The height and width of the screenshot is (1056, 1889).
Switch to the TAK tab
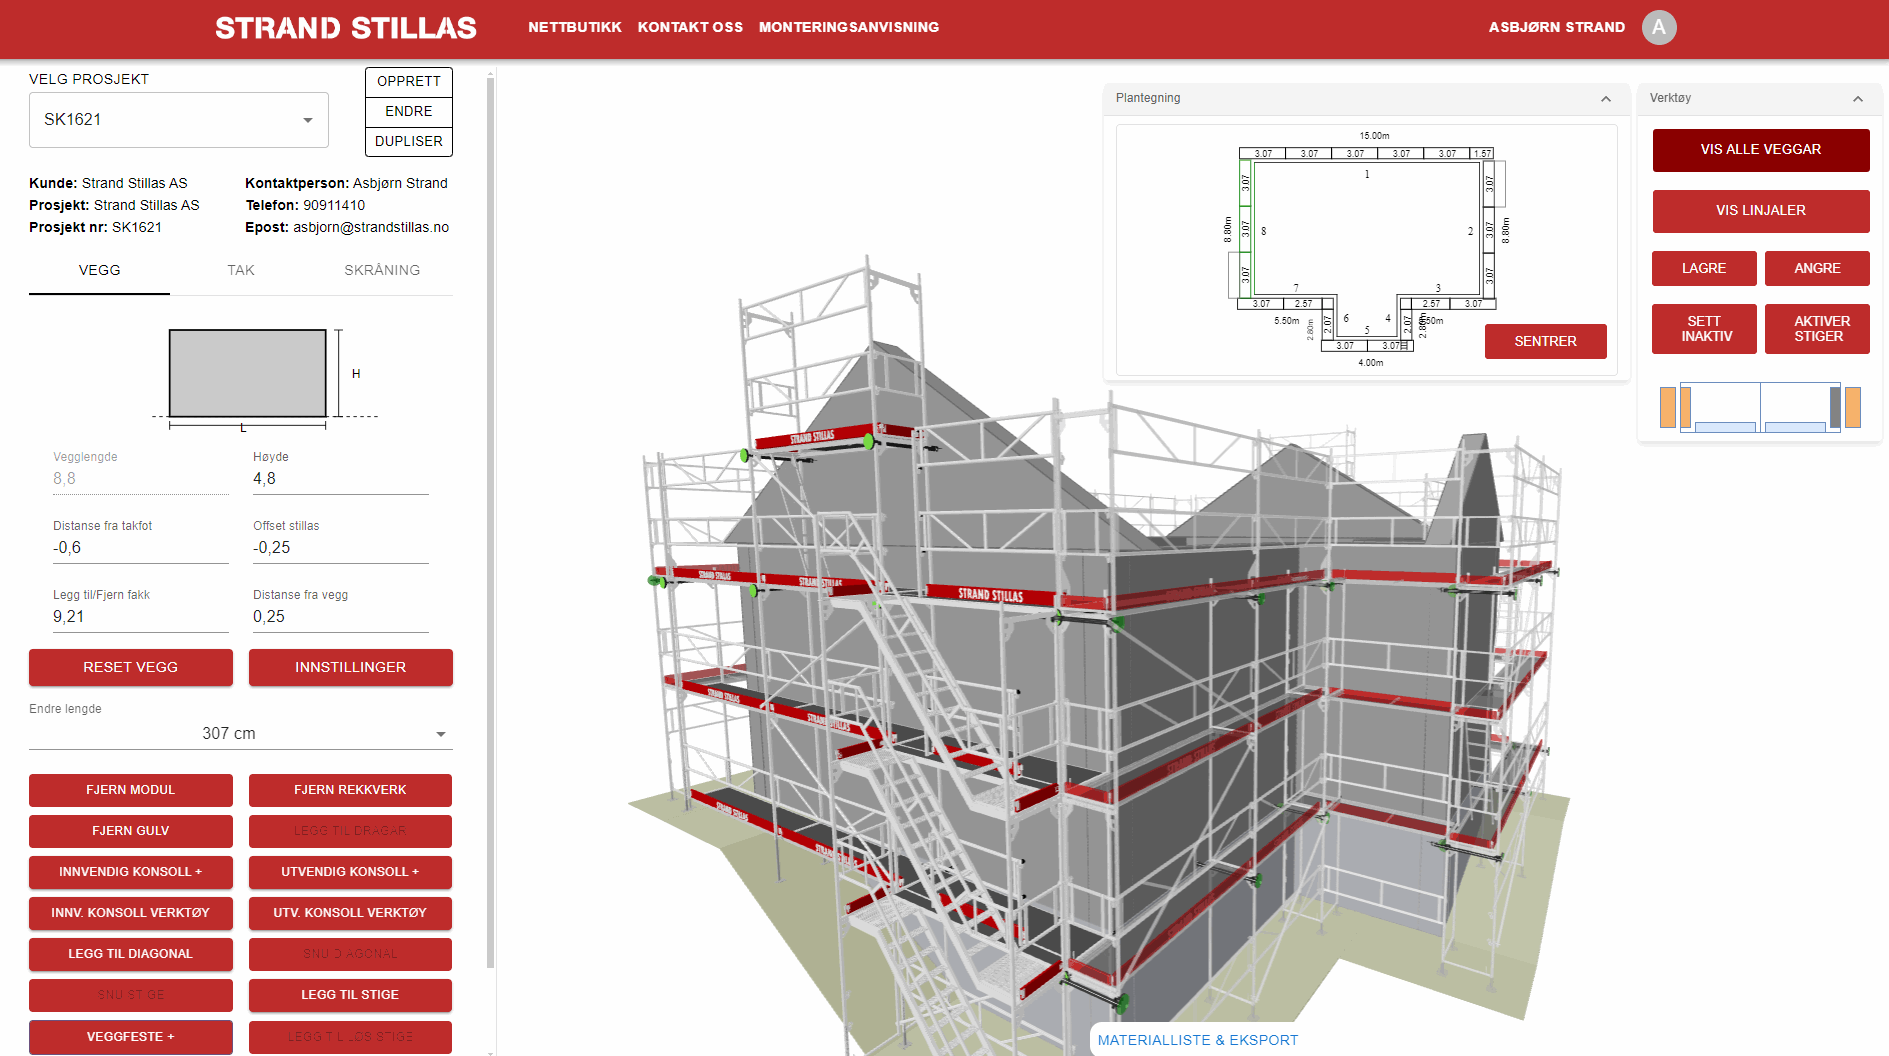click(241, 270)
